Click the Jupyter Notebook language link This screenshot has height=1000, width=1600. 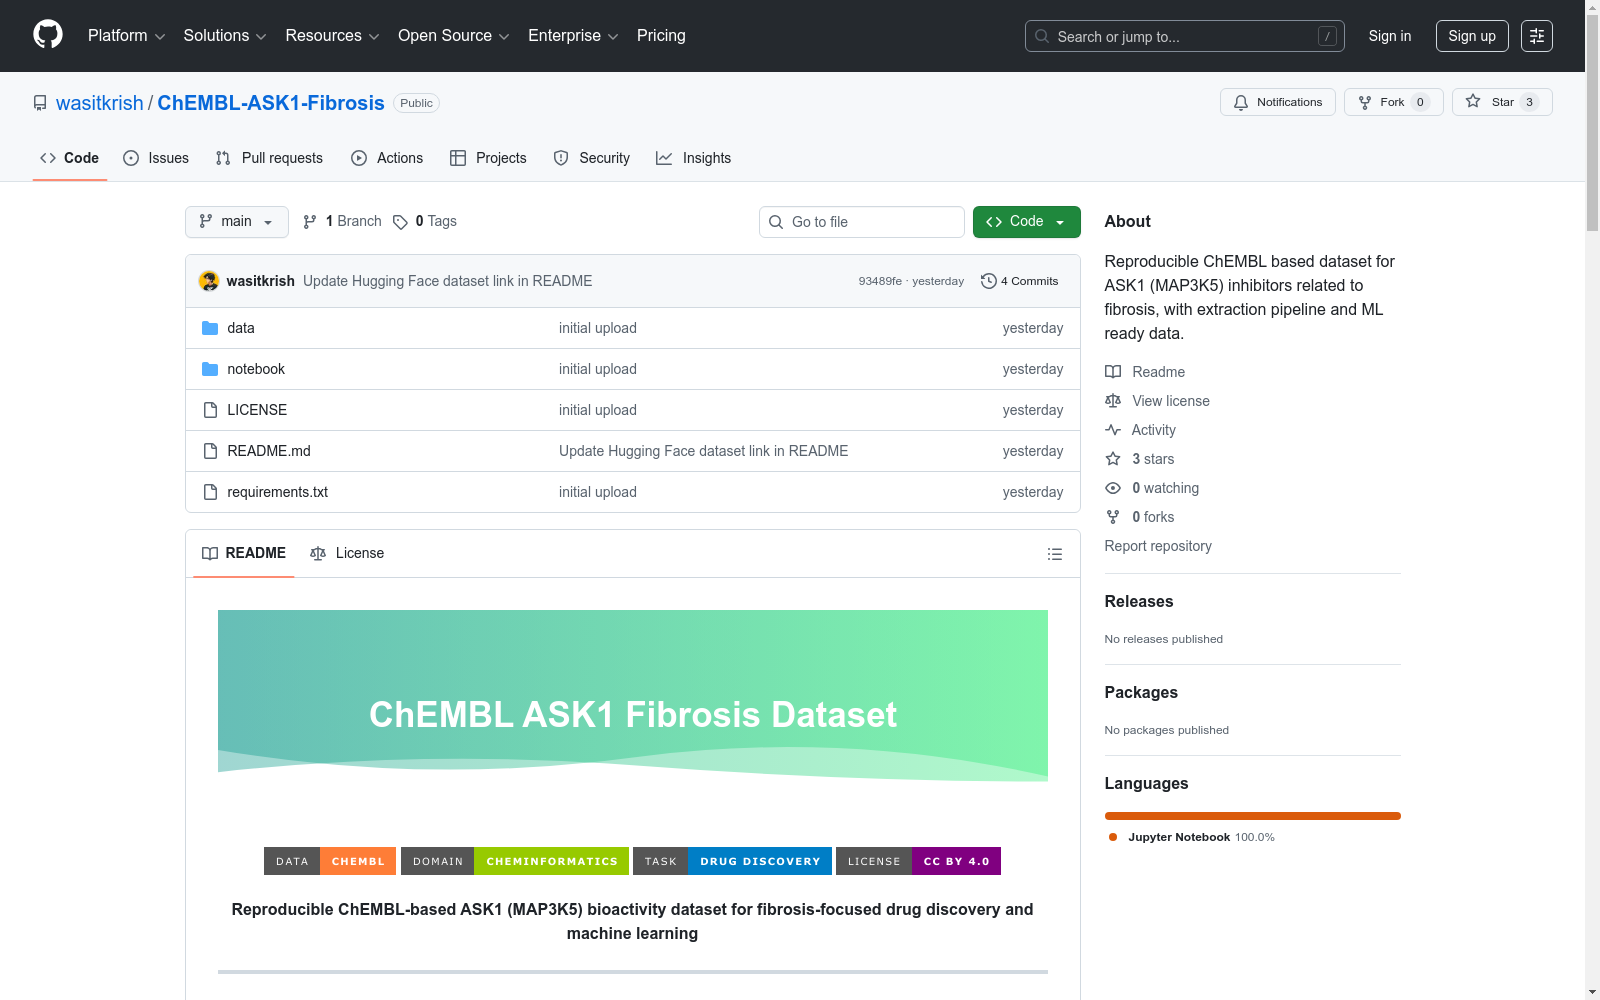tap(1191, 837)
